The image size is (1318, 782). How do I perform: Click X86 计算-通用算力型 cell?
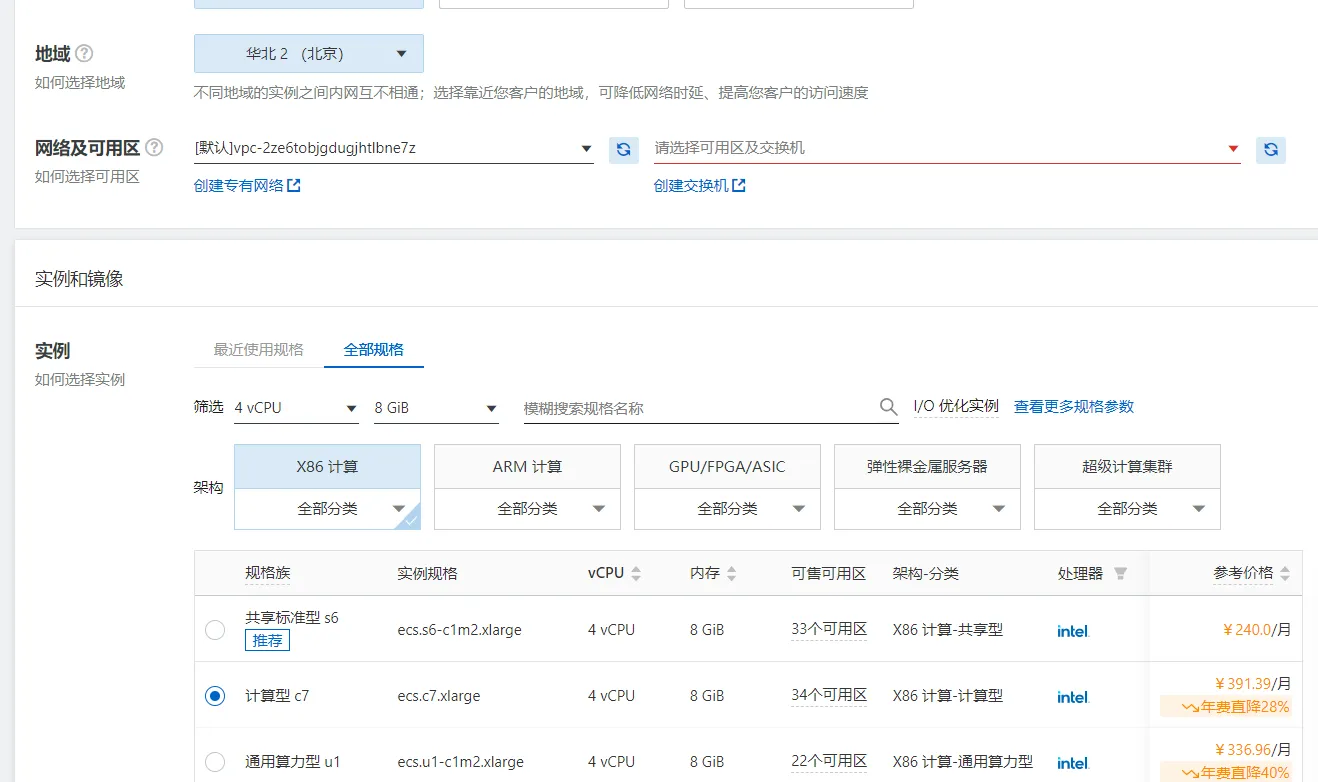[963, 762]
